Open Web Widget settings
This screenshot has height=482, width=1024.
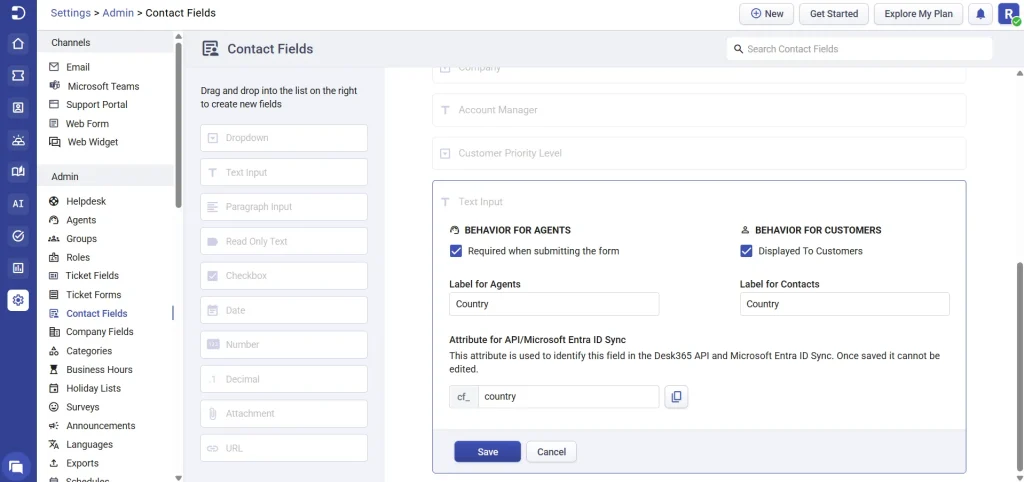pos(93,142)
